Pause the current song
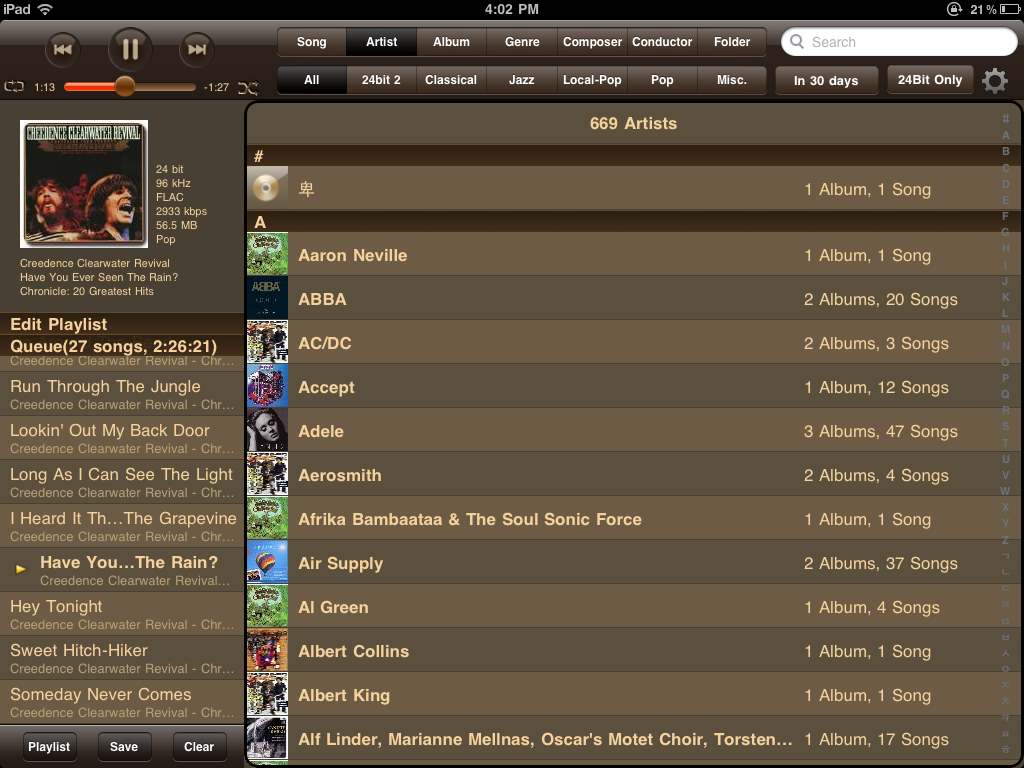 (130, 49)
